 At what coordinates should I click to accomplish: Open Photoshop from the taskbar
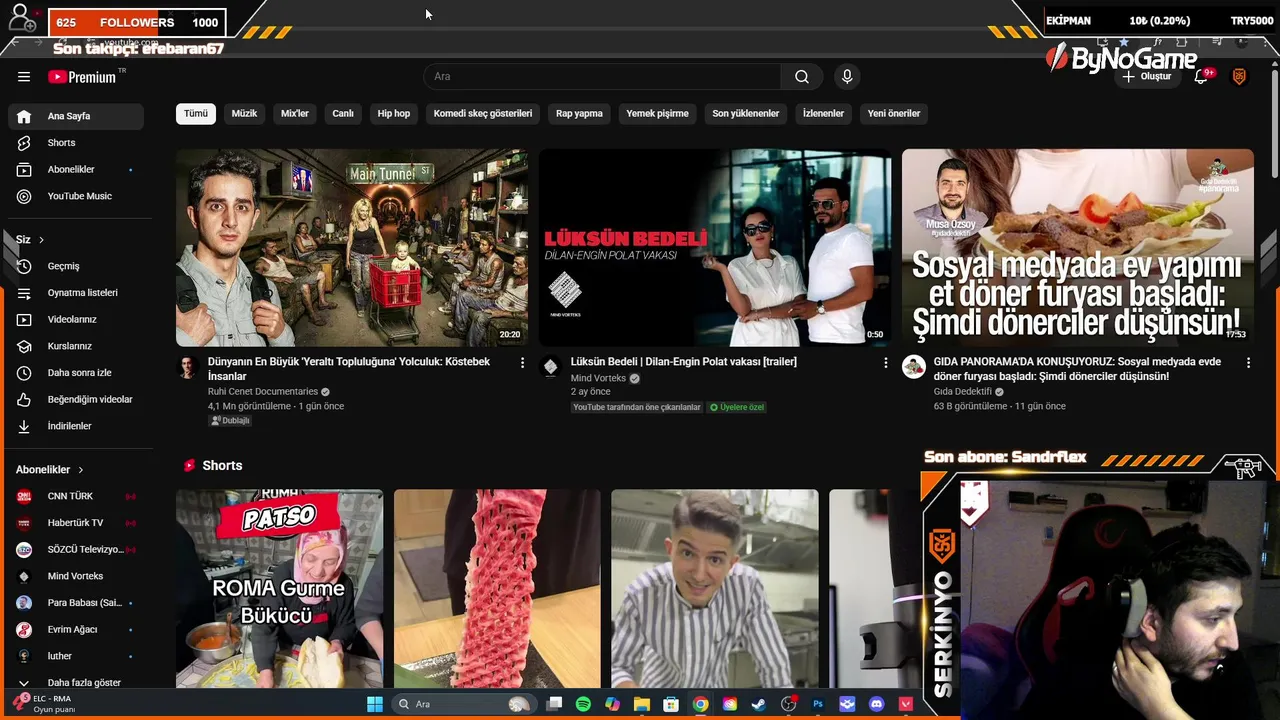point(818,704)
